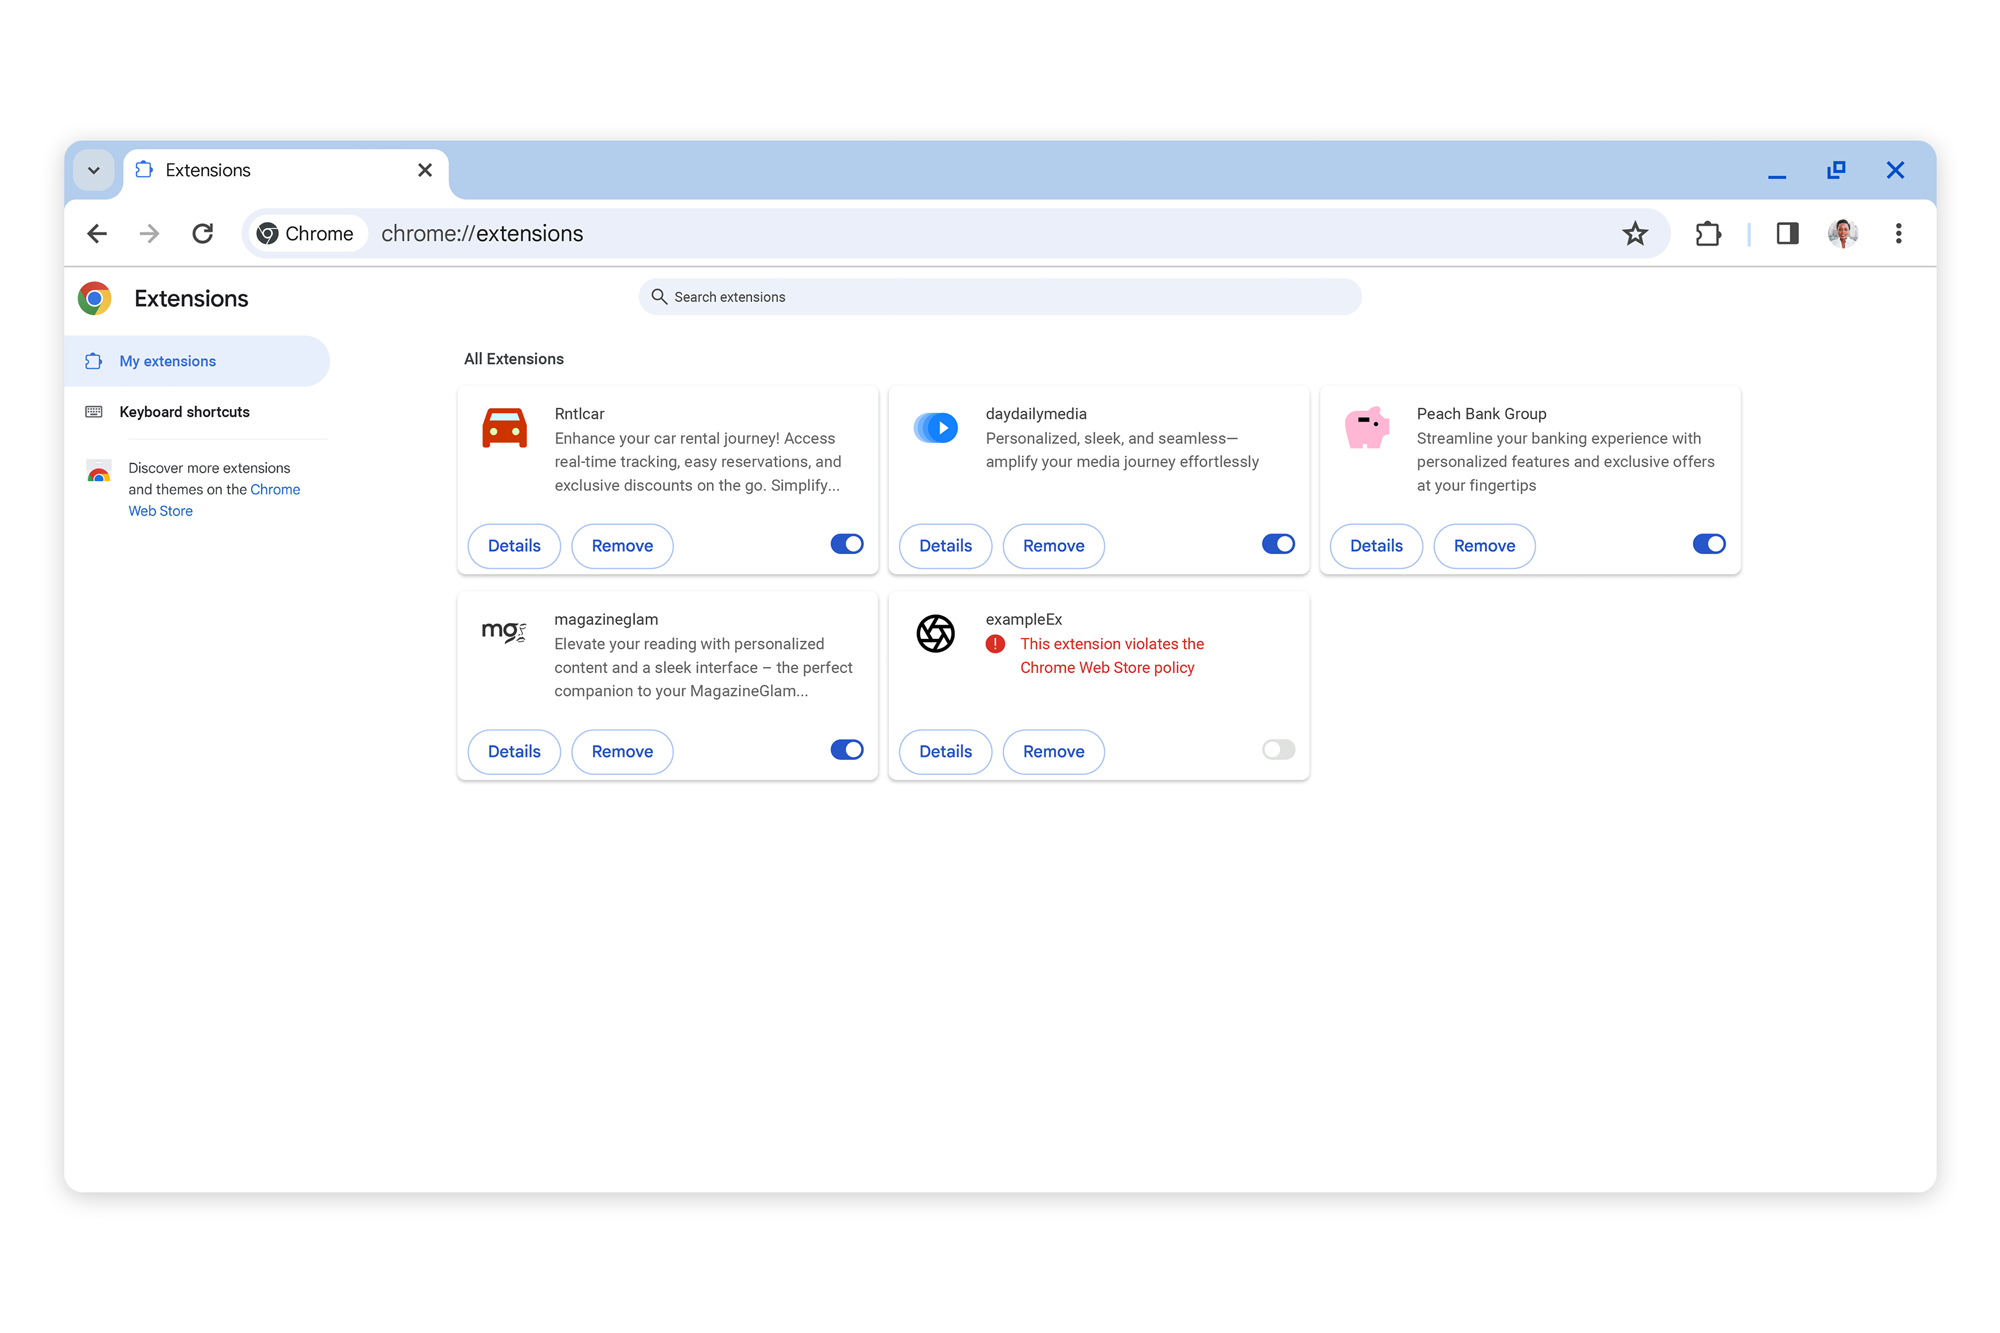Remove the Peach Bank Group extension

click(x=1484, y=546)
